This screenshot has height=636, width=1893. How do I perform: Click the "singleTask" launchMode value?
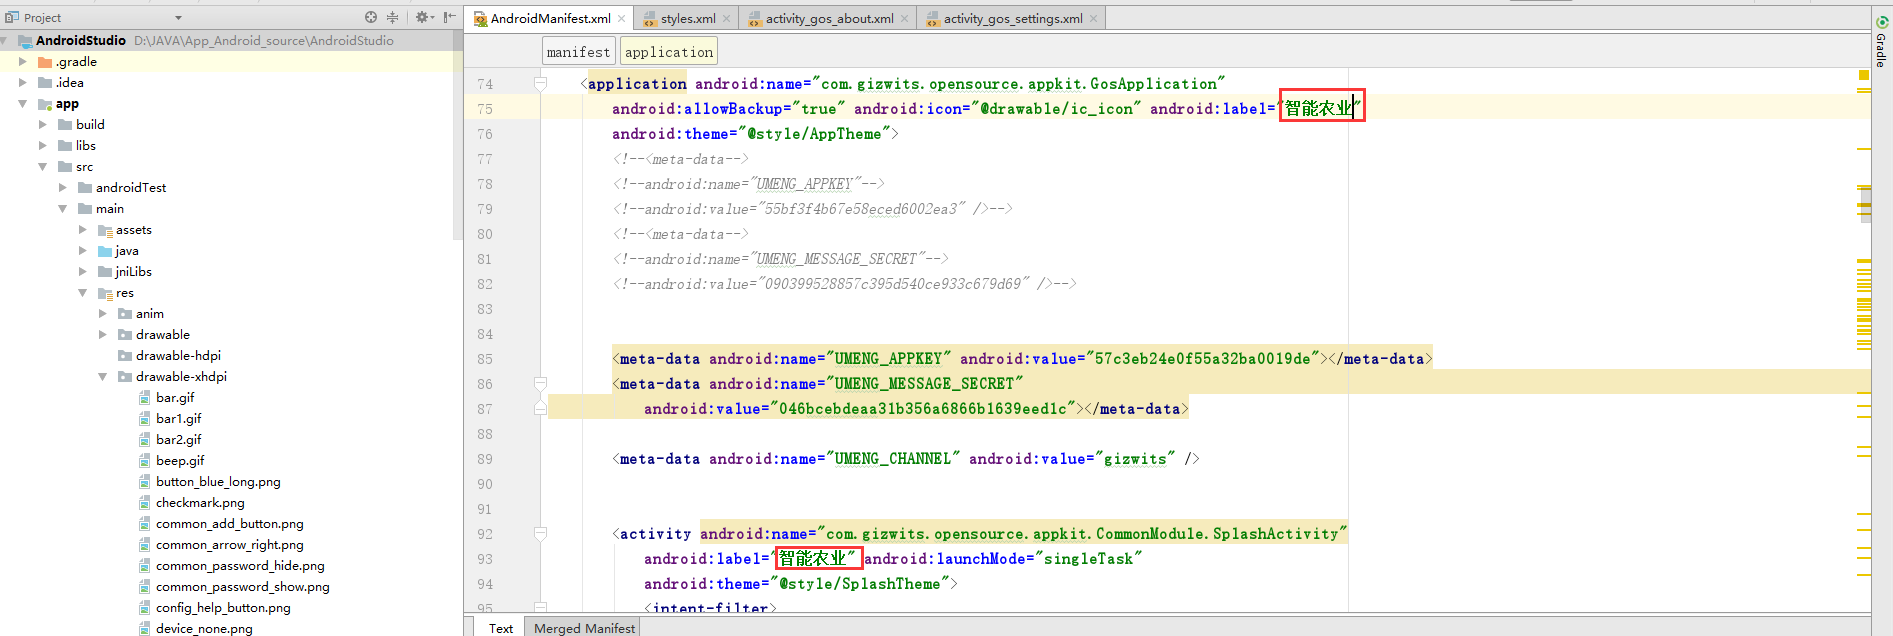coord(1088,559)
